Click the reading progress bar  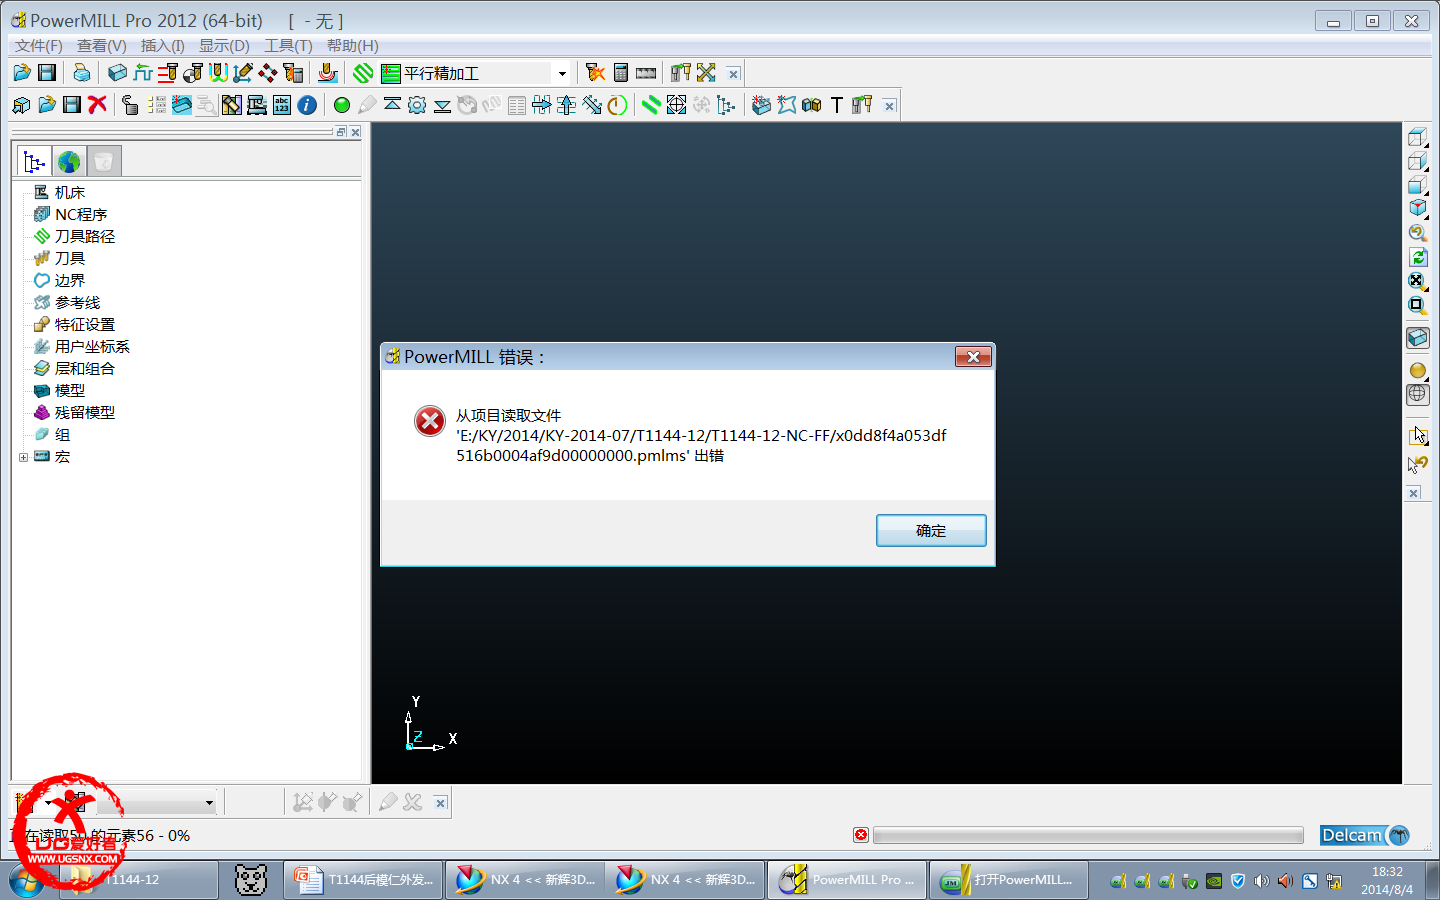[1088, 835]
